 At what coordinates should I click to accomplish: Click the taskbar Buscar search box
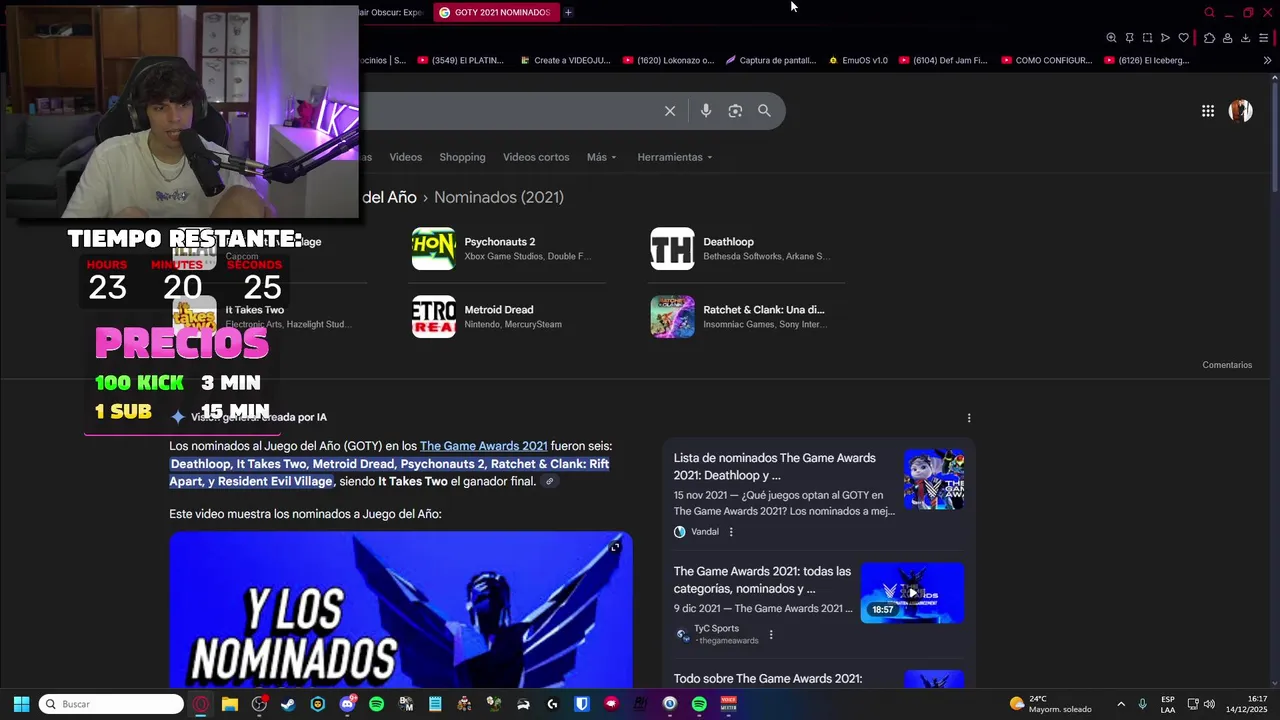[112, 704]
